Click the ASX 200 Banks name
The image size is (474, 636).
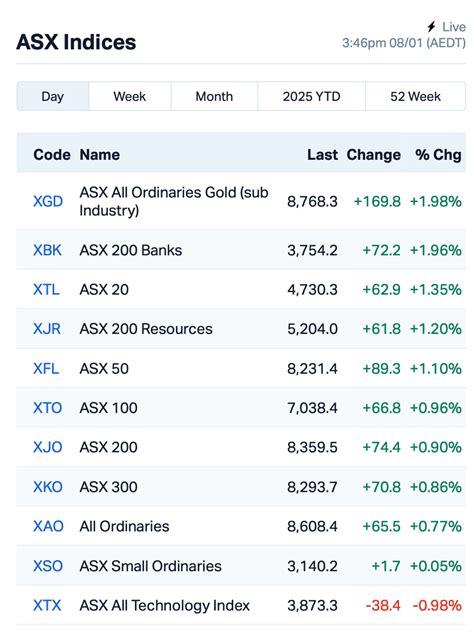coord(131,250)
